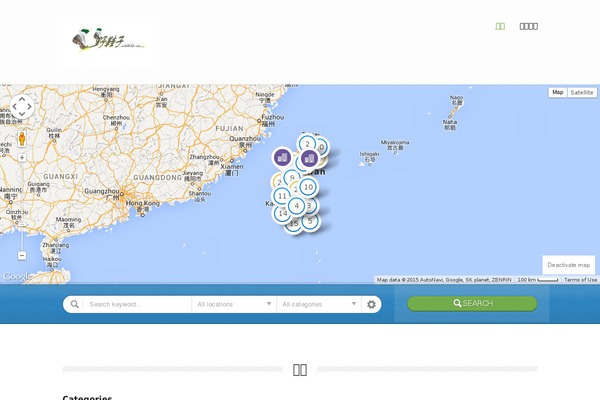Screen dimensions: 600x400
Task: Open the blue-ringed cluster marker numbered 2
Action: click(x=307, y=143)
